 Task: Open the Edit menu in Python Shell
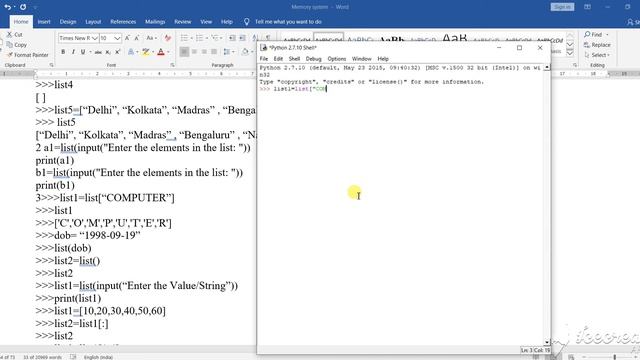[278, 59]
